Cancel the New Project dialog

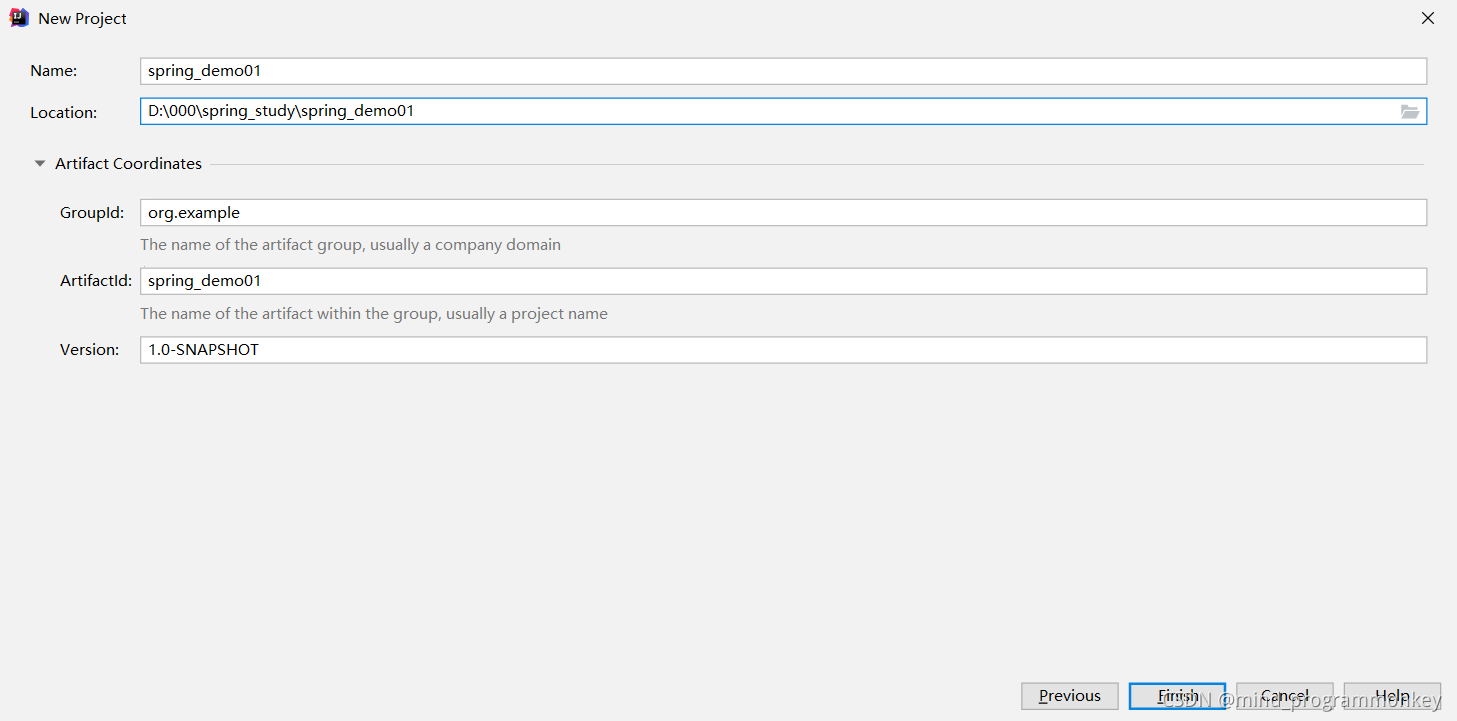coord(1285,696)
